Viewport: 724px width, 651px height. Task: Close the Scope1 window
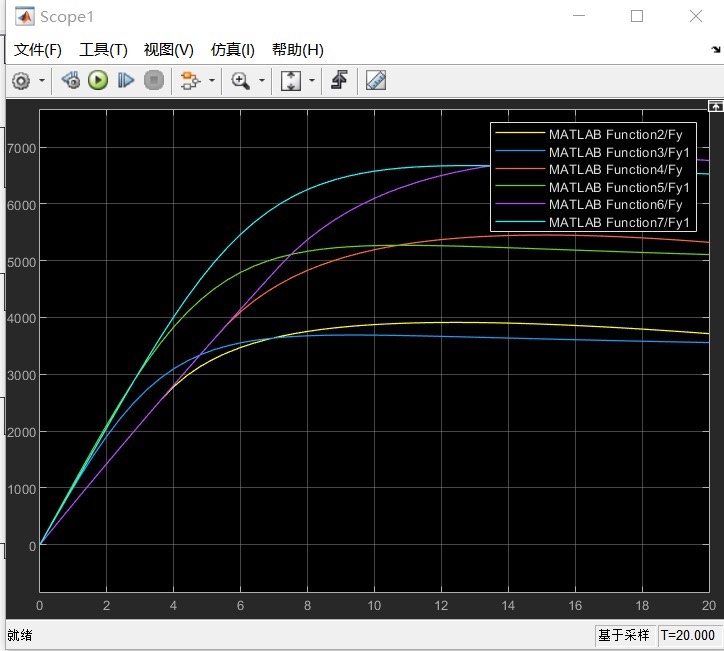point(696,16)
